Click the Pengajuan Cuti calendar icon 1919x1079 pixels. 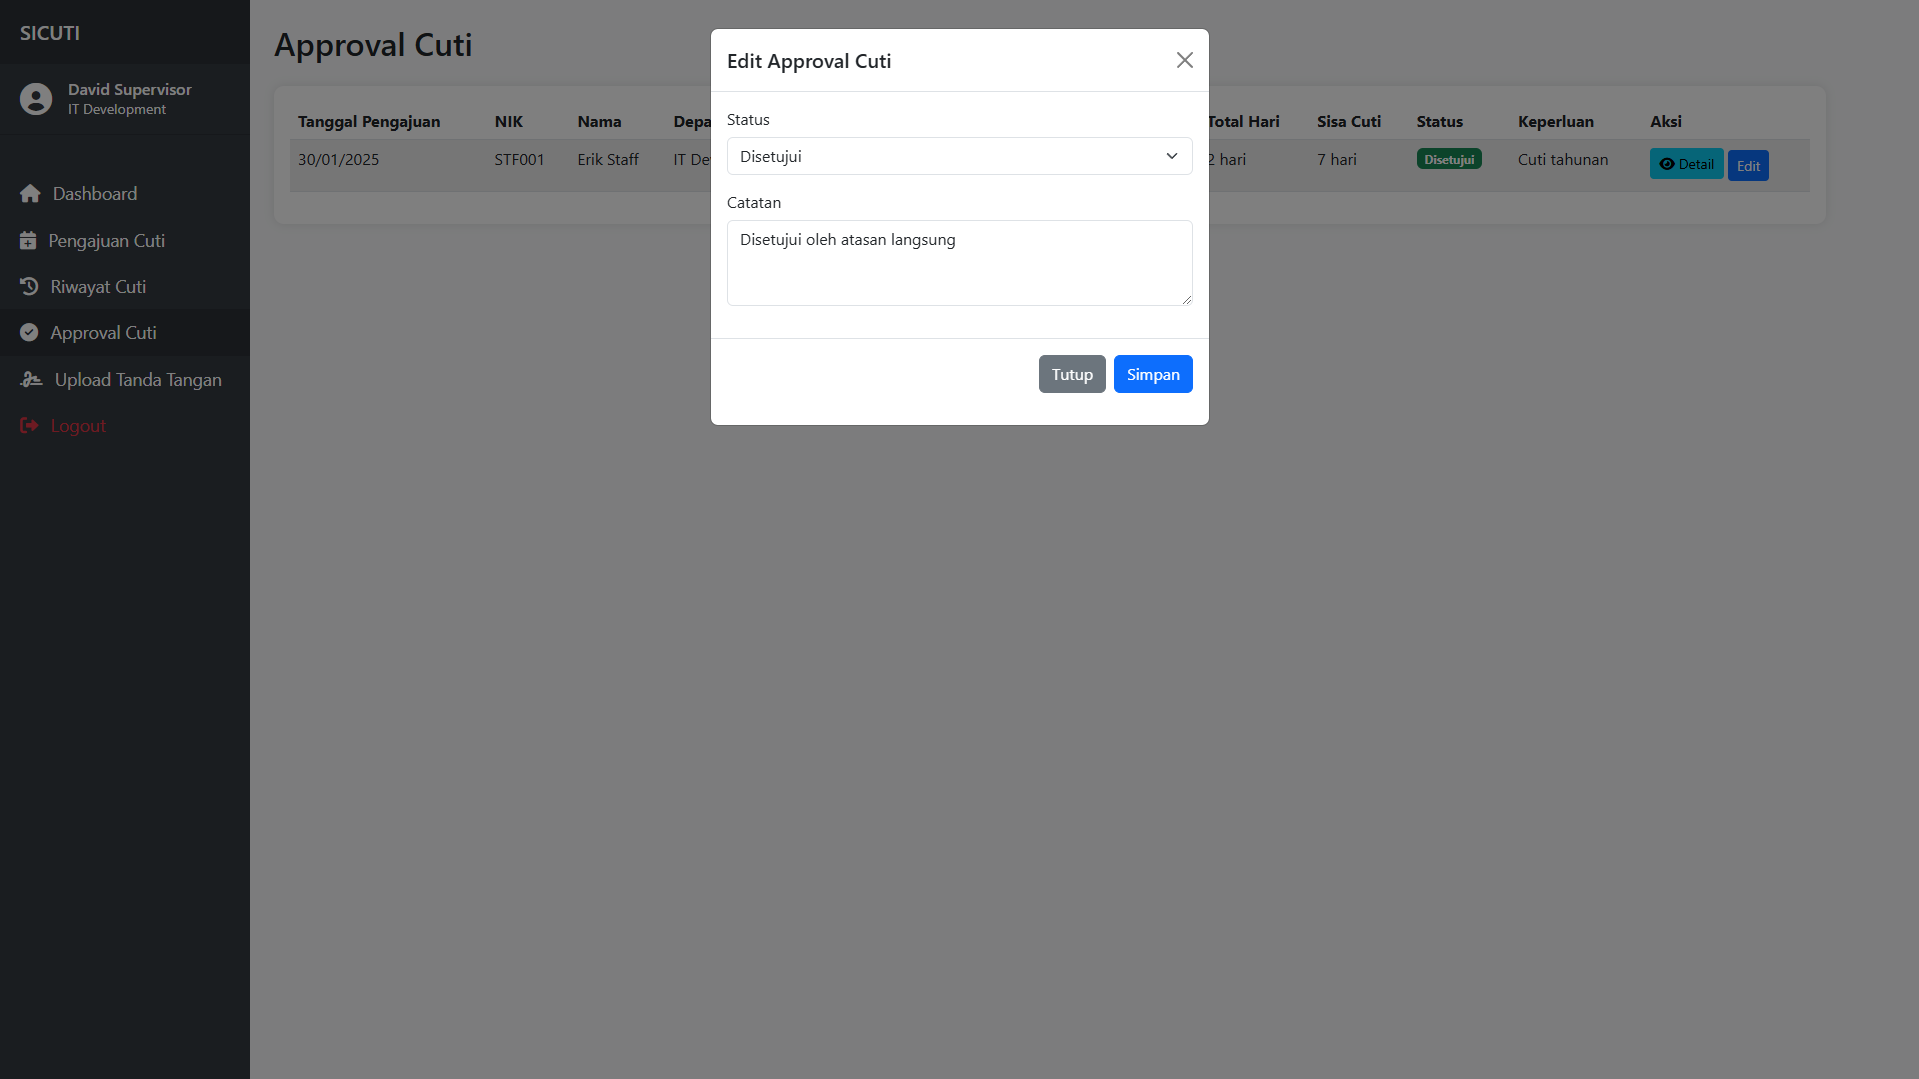click(x=28, y=241)
